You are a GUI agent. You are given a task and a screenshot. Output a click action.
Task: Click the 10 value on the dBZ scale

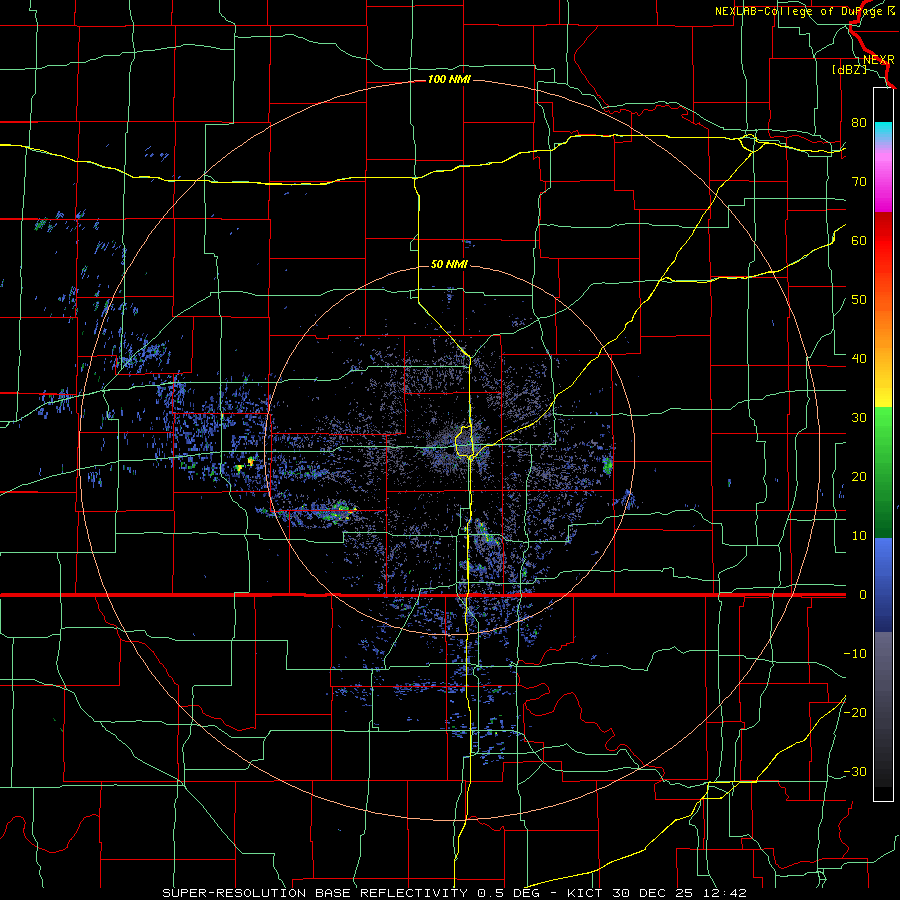tap(859, 536)
